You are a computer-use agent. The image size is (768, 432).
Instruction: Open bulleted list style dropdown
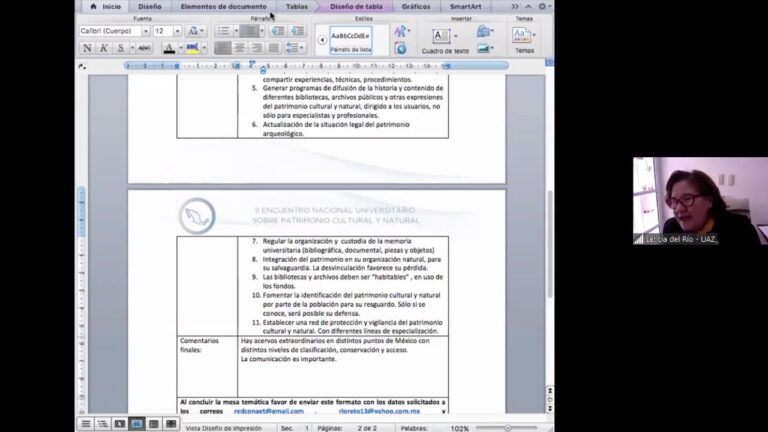[236, 31]
